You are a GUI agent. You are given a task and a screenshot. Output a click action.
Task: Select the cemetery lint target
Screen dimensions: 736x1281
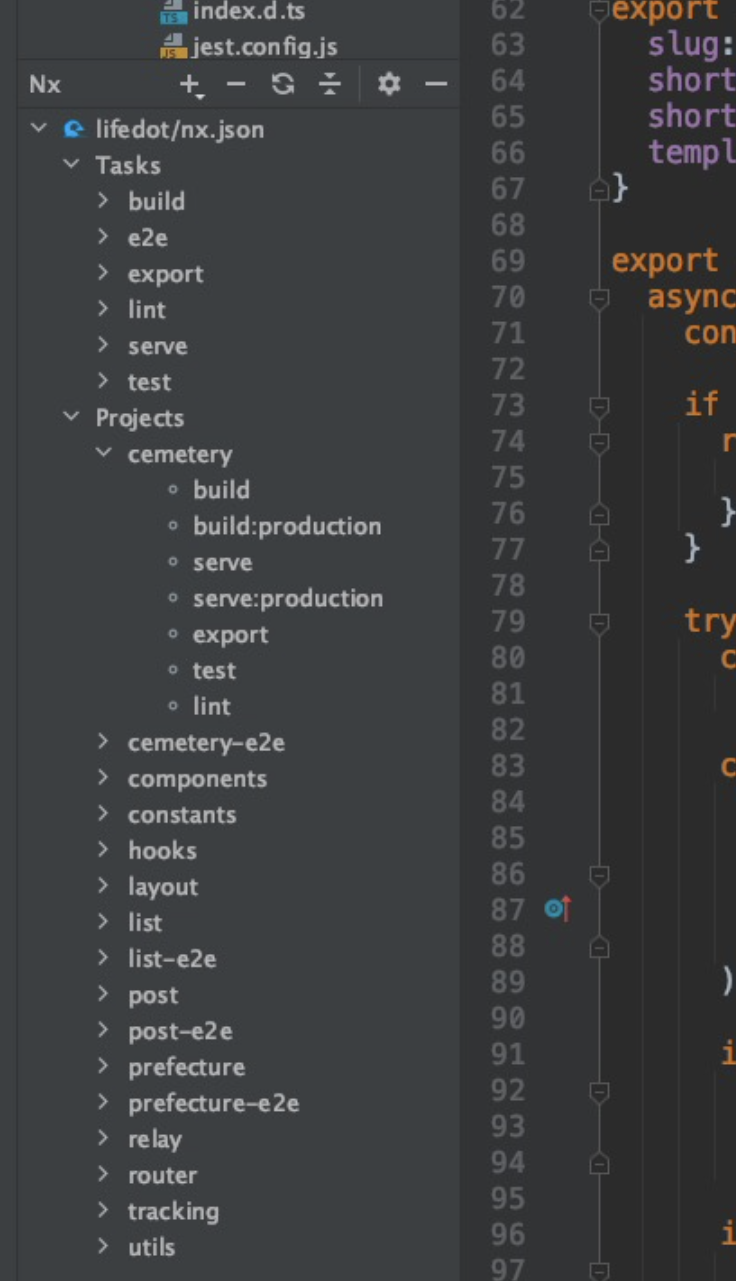tap(211, 706)
